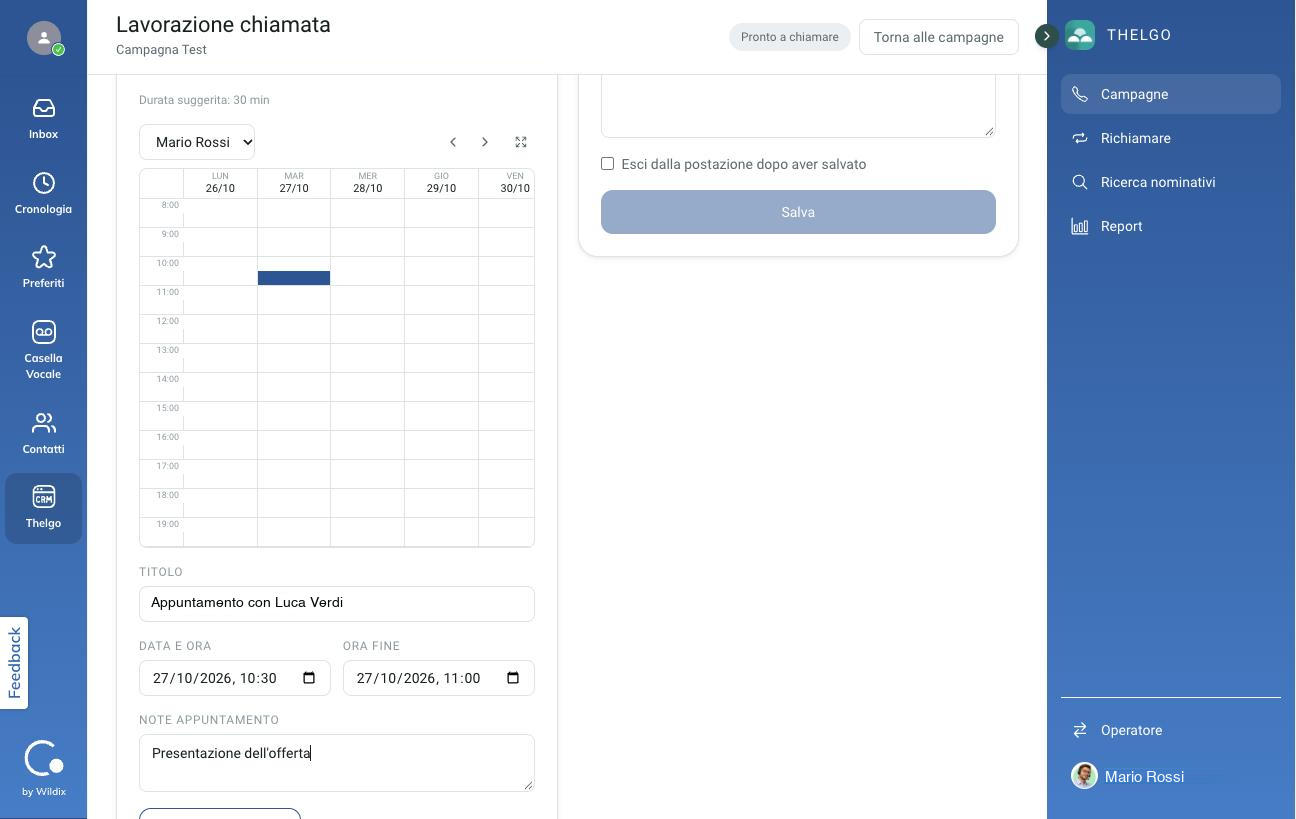Click the Pronto a chiamare status badge
This screenshot has width=1296, height=819.
(x=790, y=37)
